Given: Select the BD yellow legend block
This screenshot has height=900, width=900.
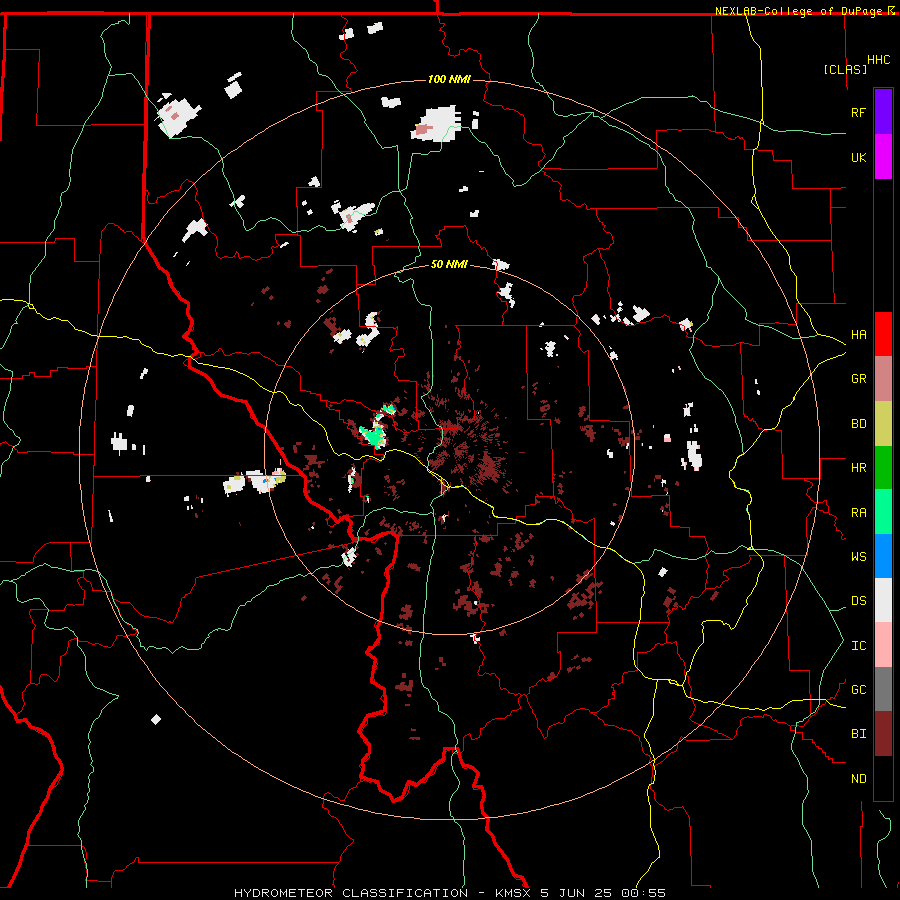Looking at the screenshot, I should click(883, 424).
